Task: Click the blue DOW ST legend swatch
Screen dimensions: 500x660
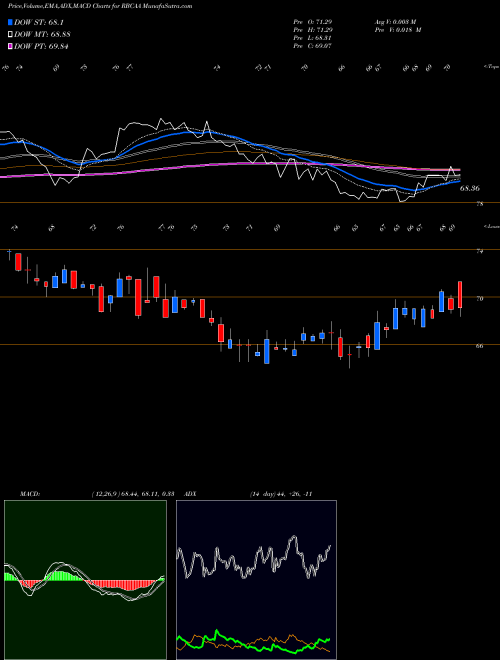Action: (x=11, y=22)
